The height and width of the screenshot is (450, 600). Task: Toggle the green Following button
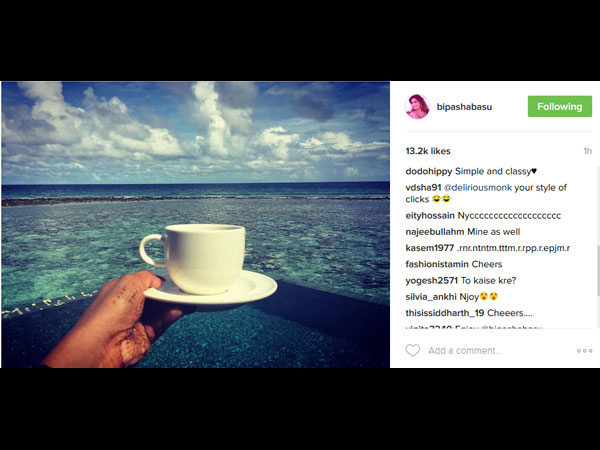559,106
